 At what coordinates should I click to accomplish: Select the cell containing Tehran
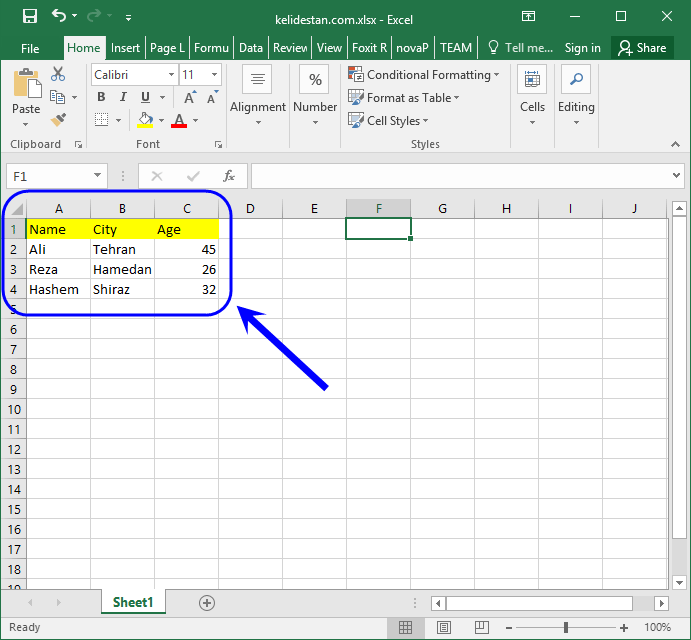123,249
